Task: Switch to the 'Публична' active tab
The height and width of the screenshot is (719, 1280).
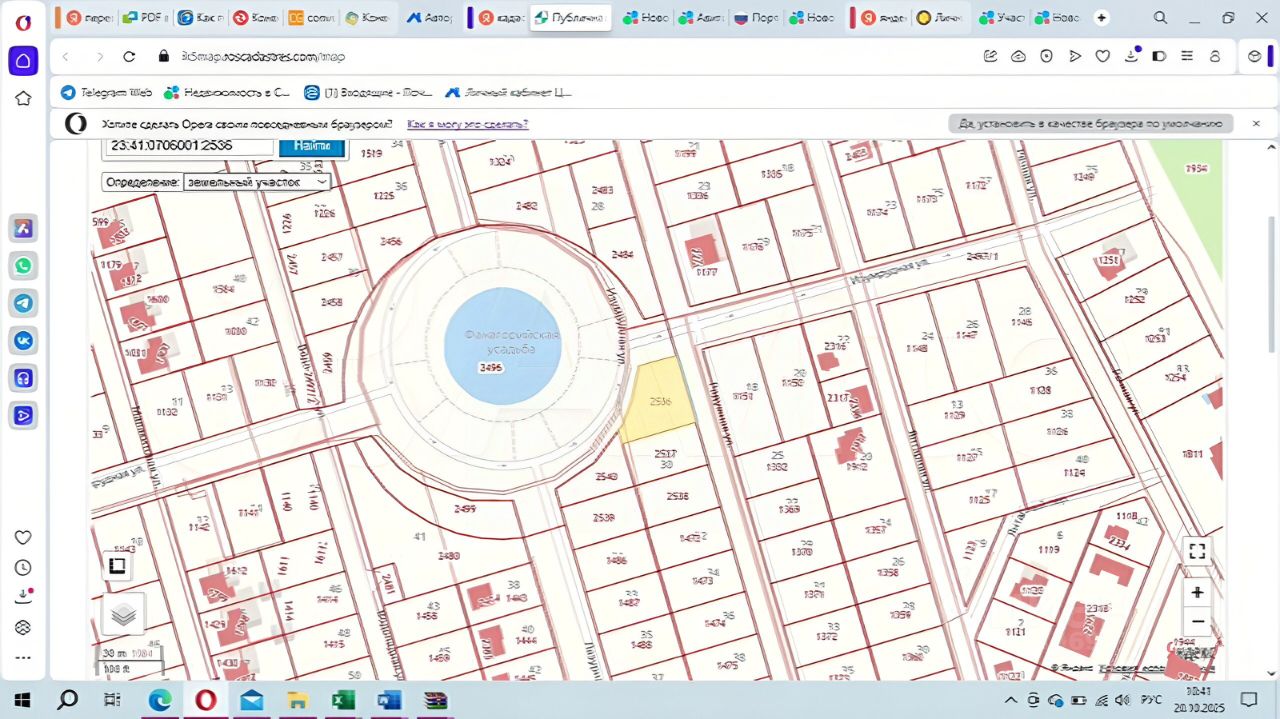Action: pyautogui.click(x=570, y=18)
